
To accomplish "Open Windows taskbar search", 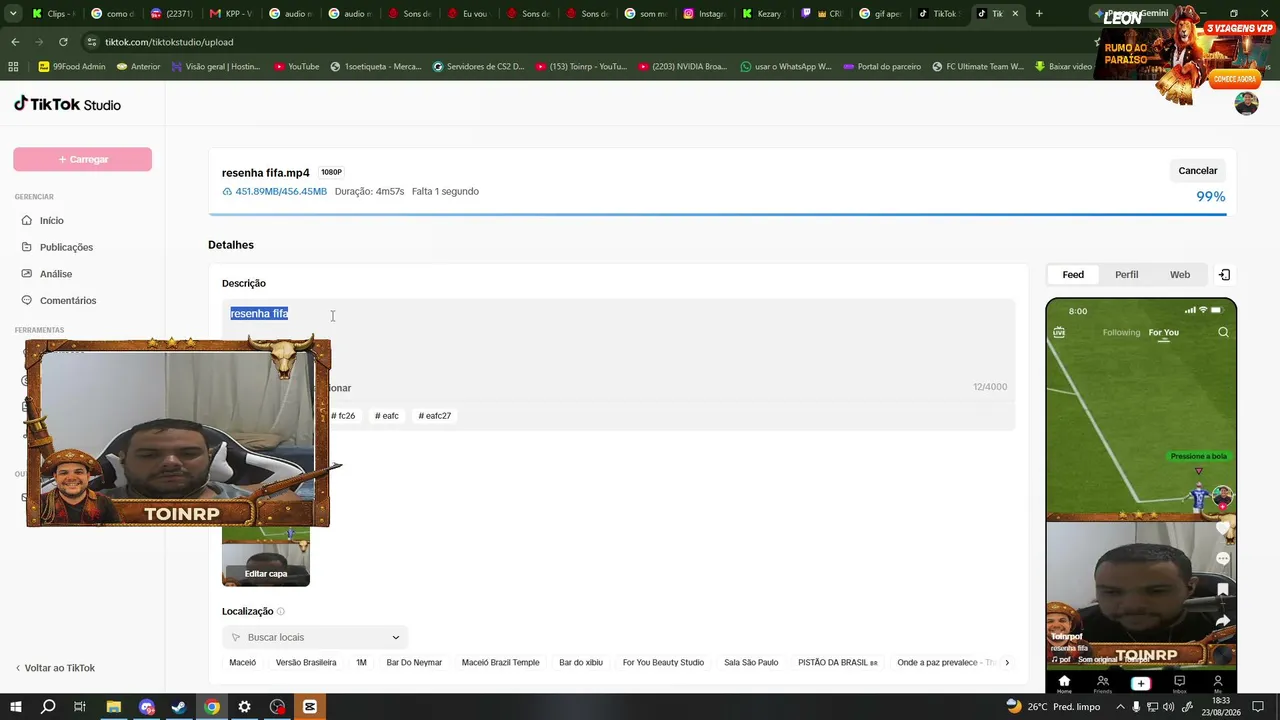I will point(47,707).
